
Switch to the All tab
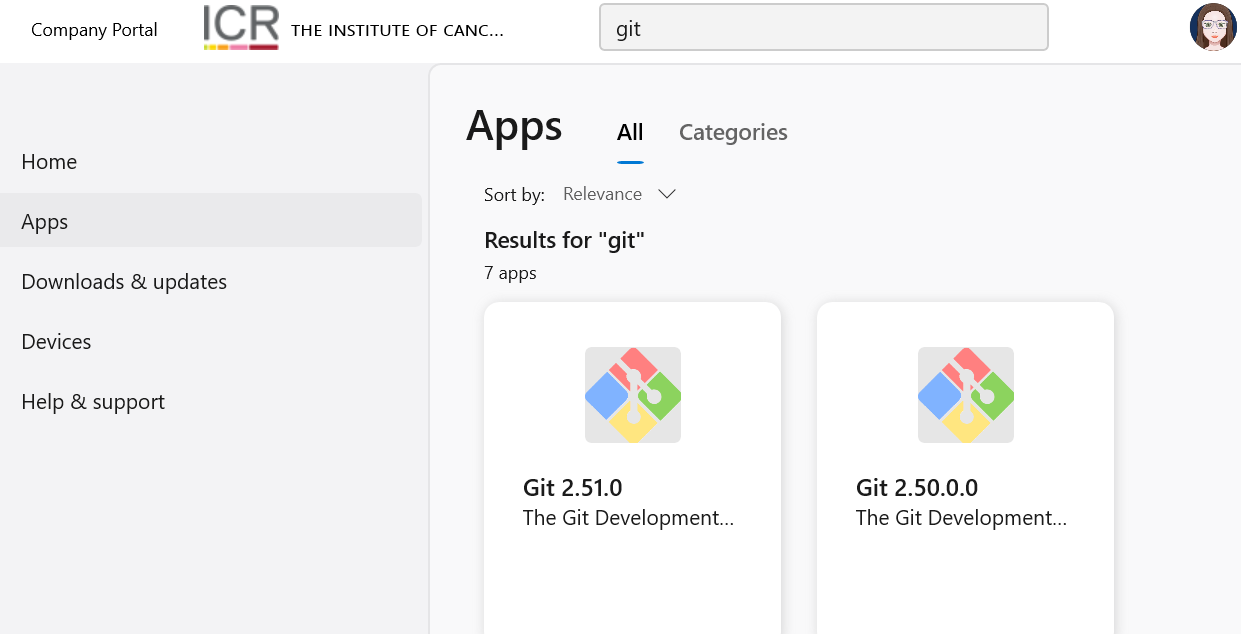coord(630,132)
